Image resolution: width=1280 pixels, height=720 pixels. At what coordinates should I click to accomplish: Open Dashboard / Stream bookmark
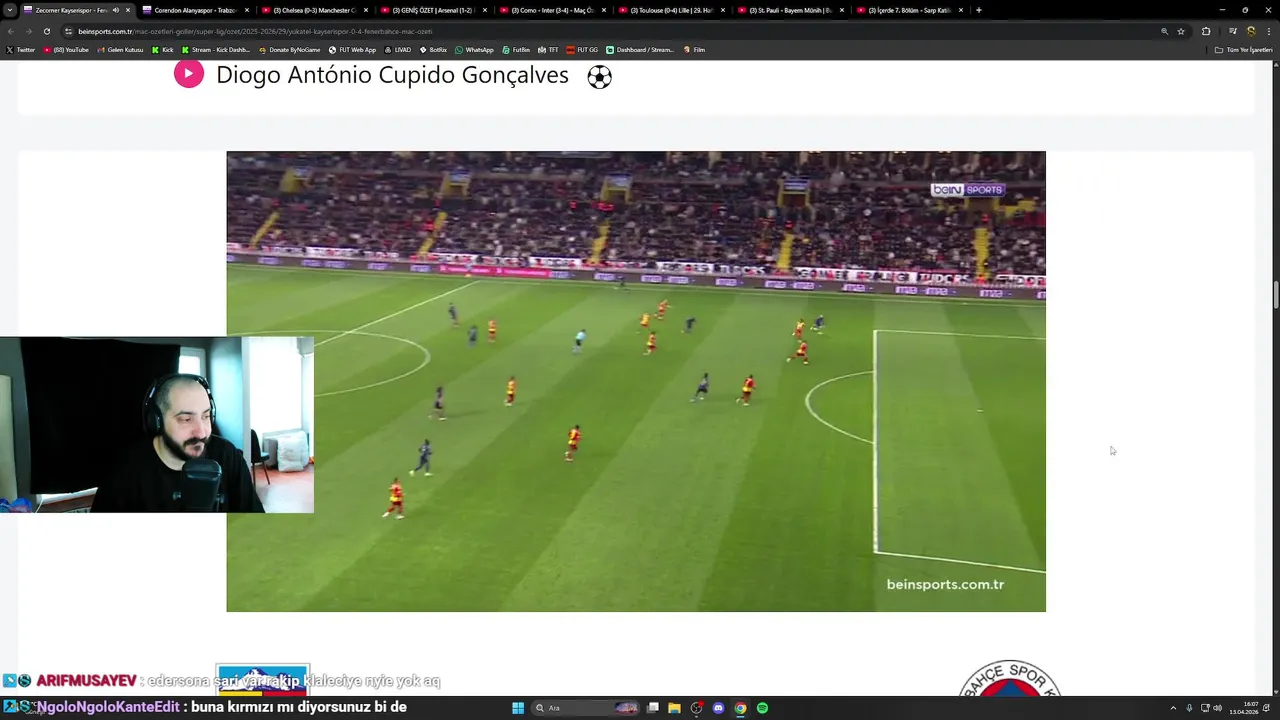pyautogui.click(x=640, y=50)
